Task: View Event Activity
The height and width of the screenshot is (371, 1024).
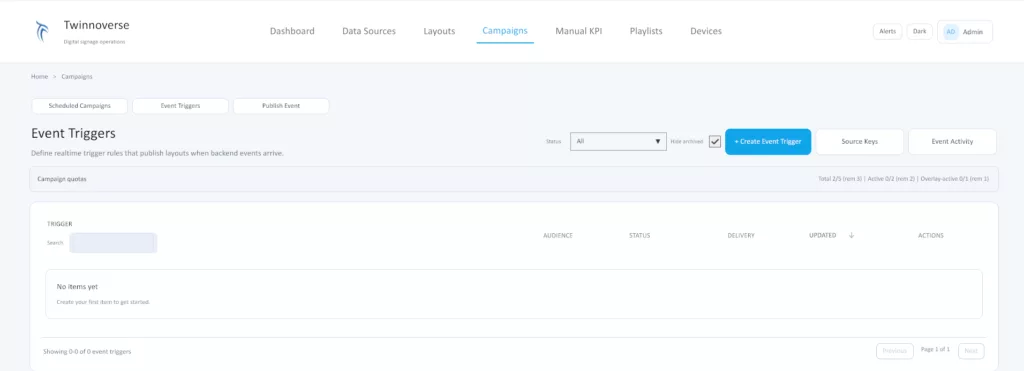Action: coord(952,141)
